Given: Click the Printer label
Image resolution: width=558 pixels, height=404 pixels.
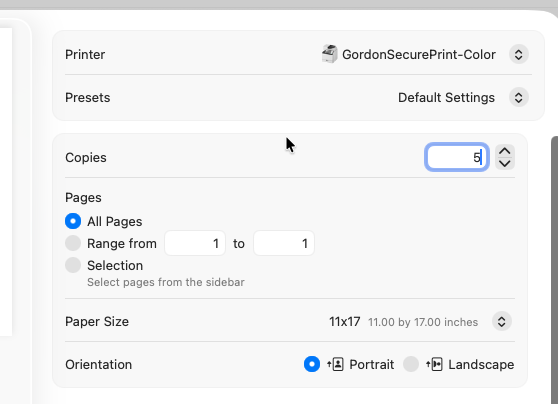Looking at the screenshot, I should click(x=85, y=54).
